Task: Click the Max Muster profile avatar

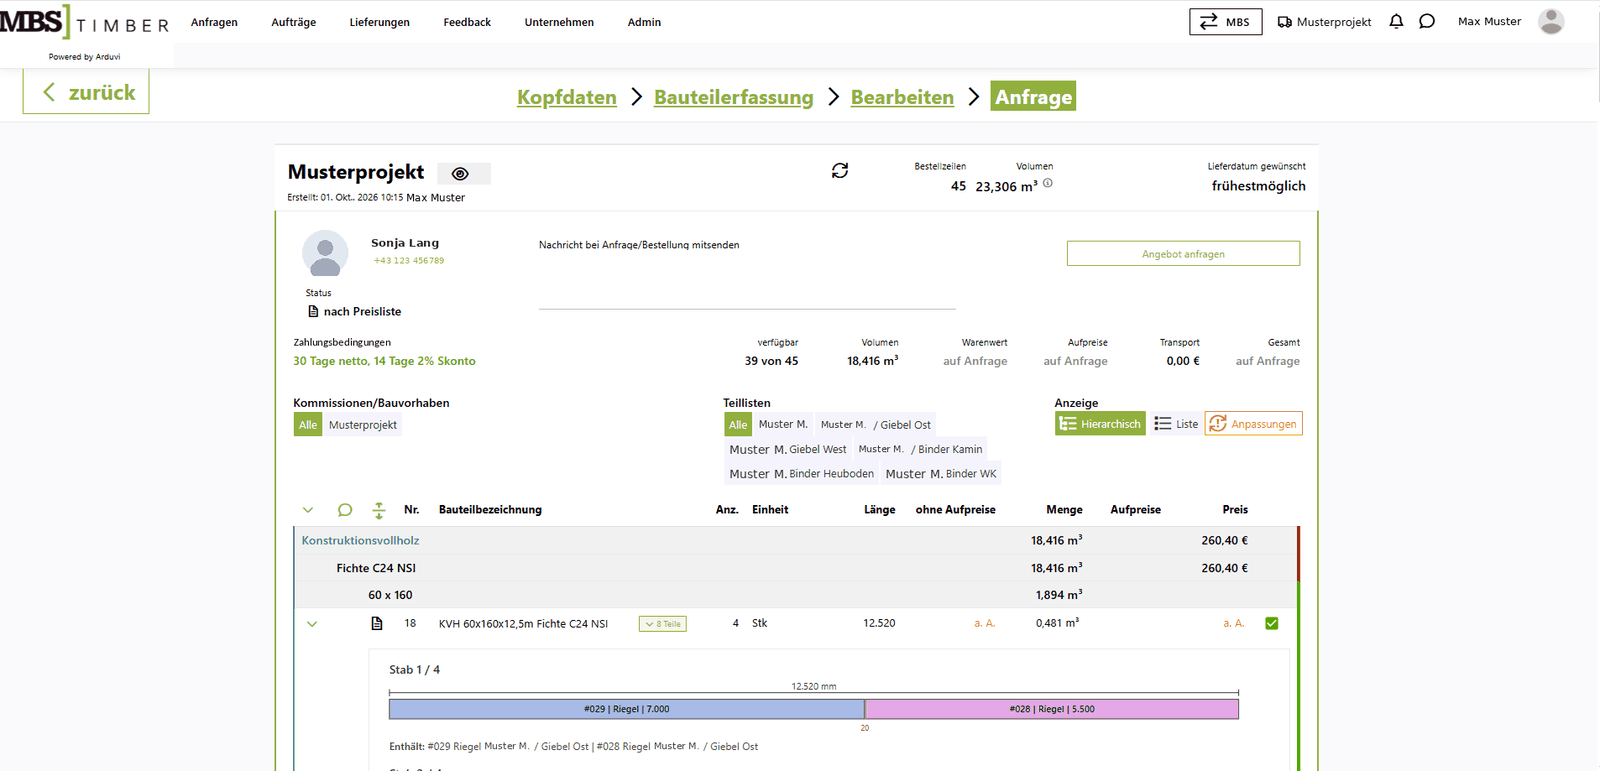Action: (x=1551, y=21)
